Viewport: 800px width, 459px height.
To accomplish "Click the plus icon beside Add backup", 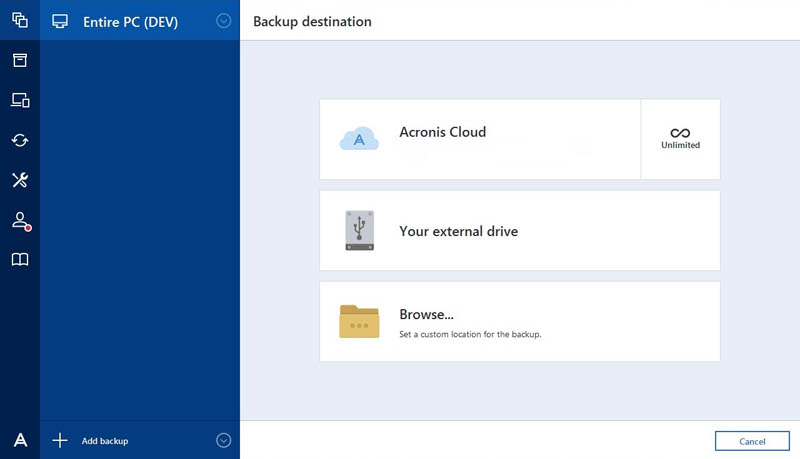I will pyautogui.click(x=60, y=440).
